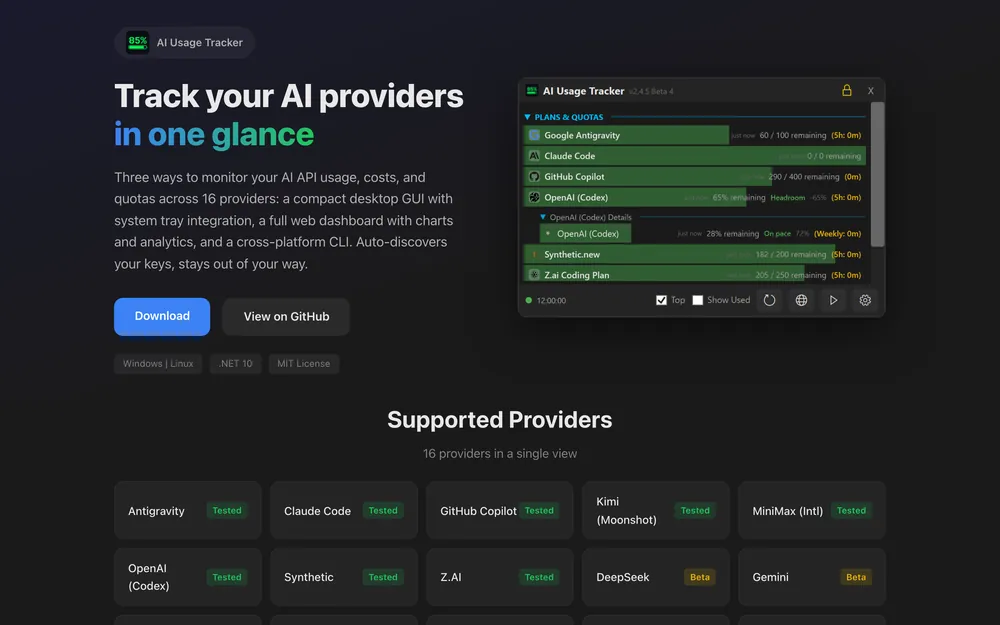Click the OpenAI (Codex) detail sub-row
1000x625 pixels.
pos(702,234)
